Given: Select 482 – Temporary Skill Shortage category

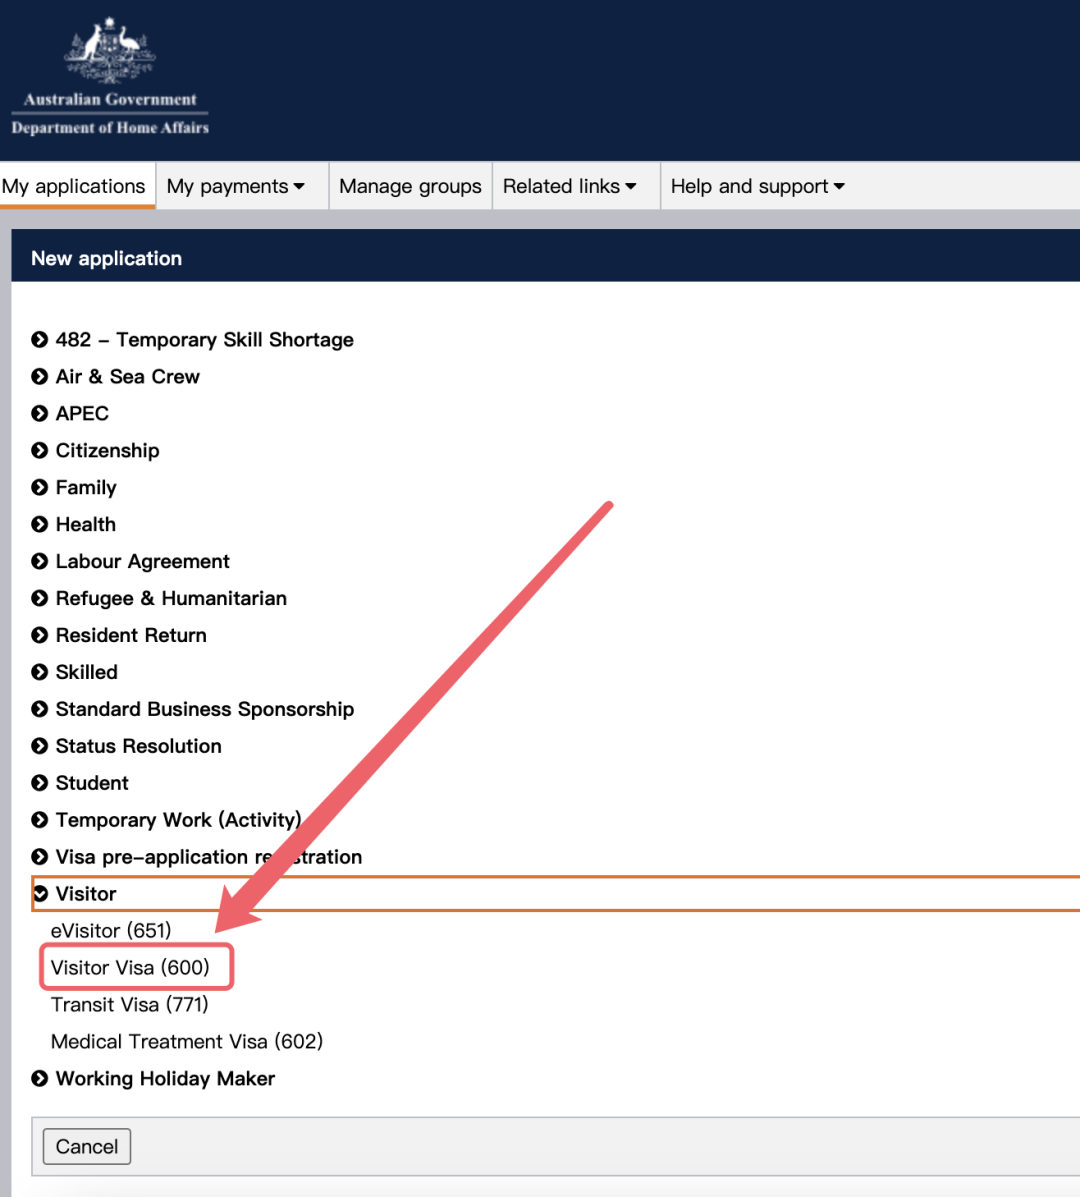Looking at the screenshot, I should pos(205,340).
